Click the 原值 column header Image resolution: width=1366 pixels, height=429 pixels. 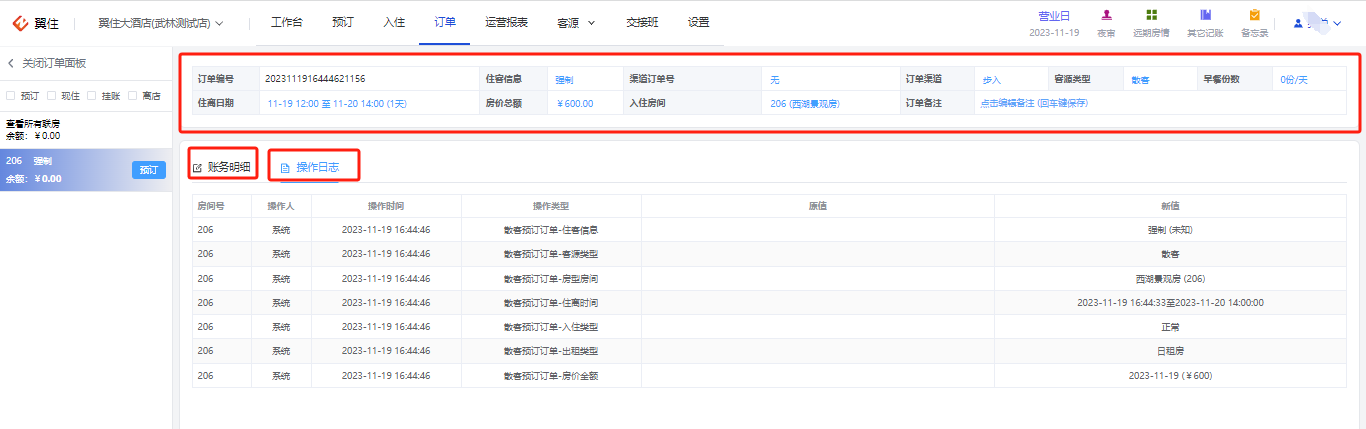click(x=818, y=206)
